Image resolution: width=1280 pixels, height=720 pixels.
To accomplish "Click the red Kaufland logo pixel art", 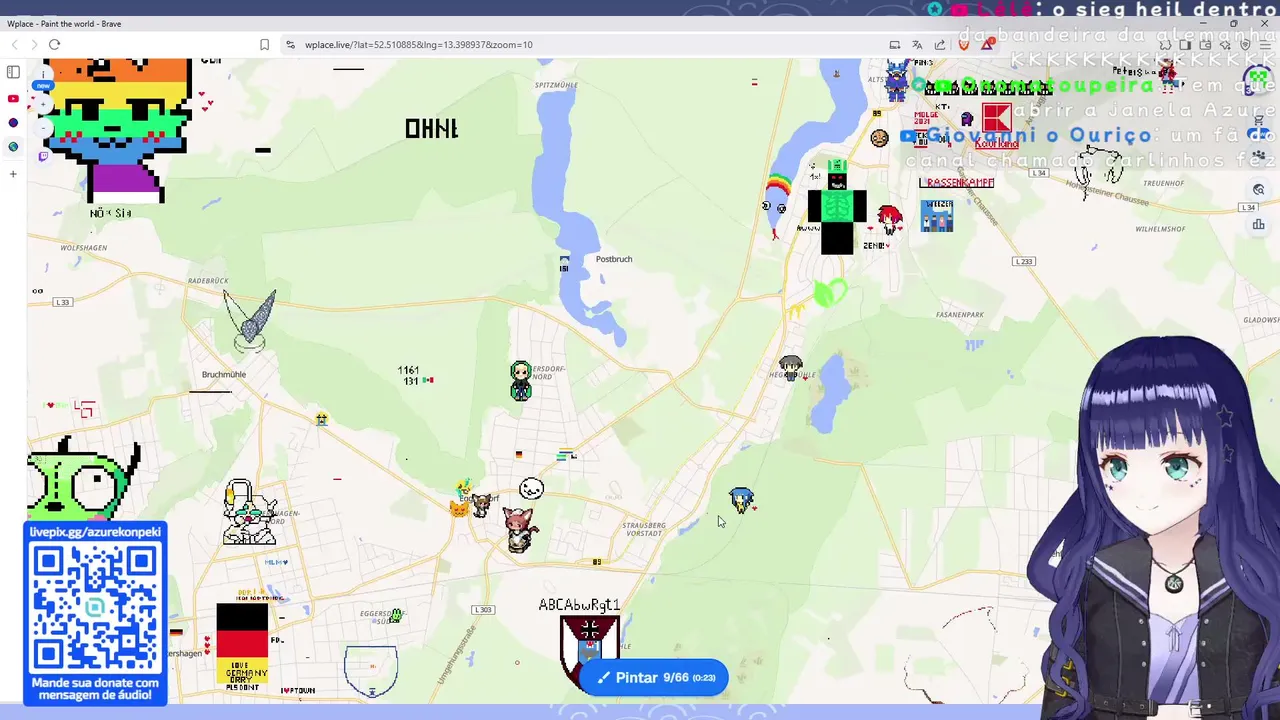I will 996,117.
